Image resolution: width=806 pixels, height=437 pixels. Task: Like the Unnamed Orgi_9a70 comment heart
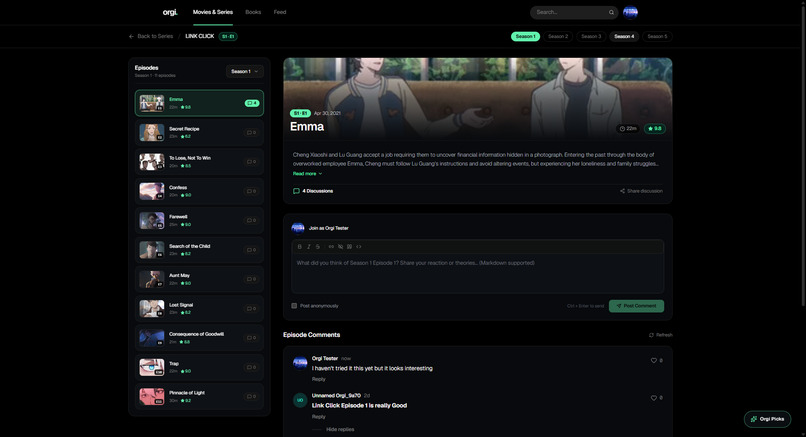(654, 398)
